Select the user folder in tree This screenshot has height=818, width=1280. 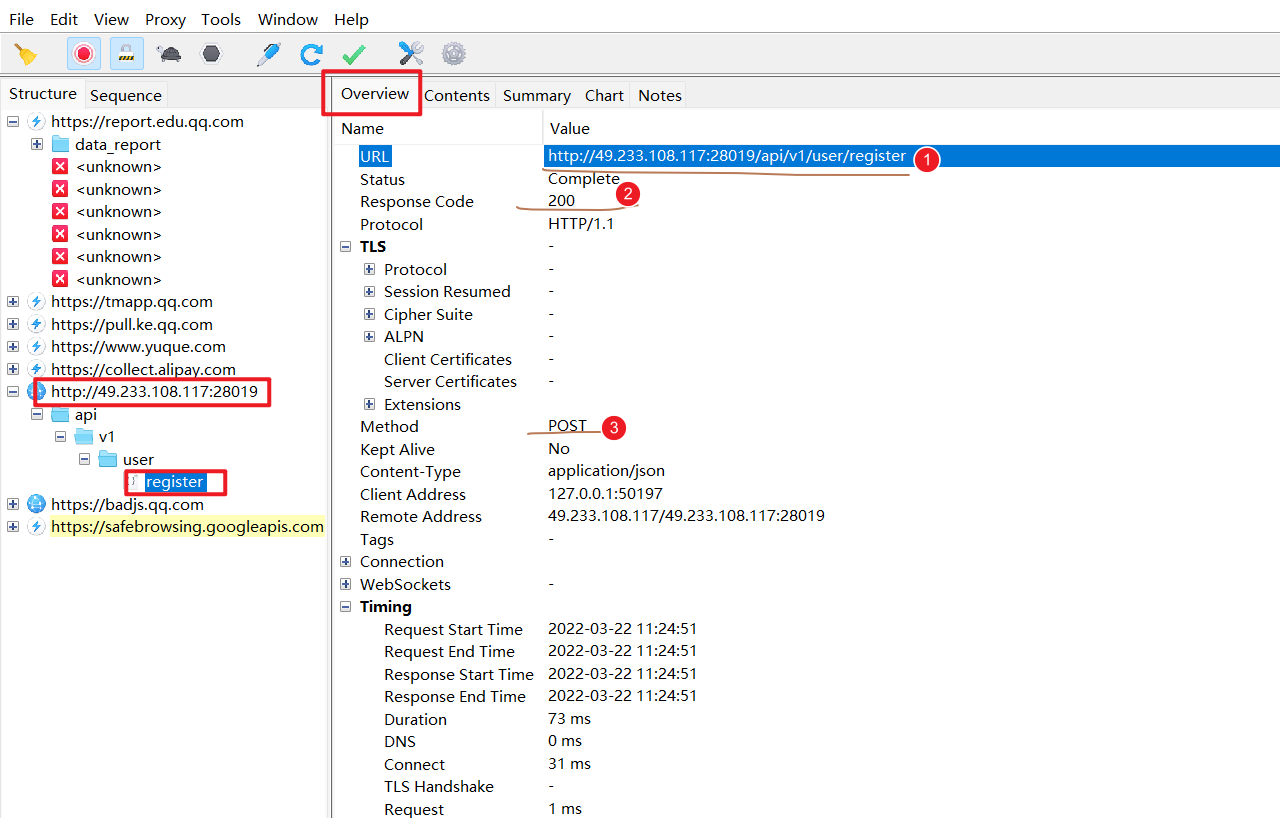coord(139,459)
